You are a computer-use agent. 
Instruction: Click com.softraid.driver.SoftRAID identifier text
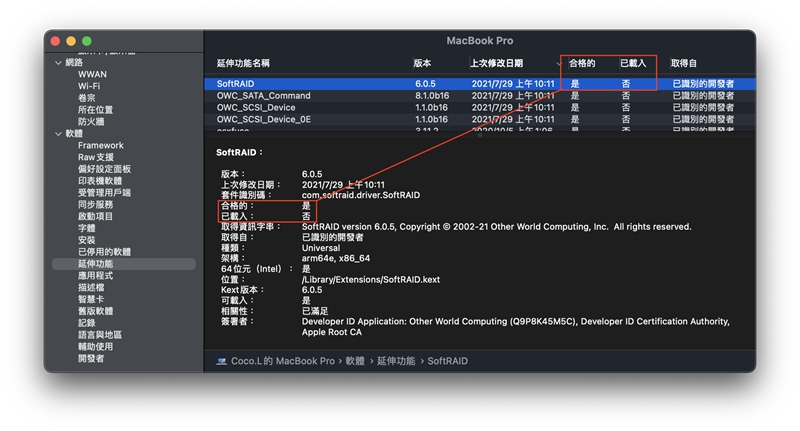tap(361, 195)
